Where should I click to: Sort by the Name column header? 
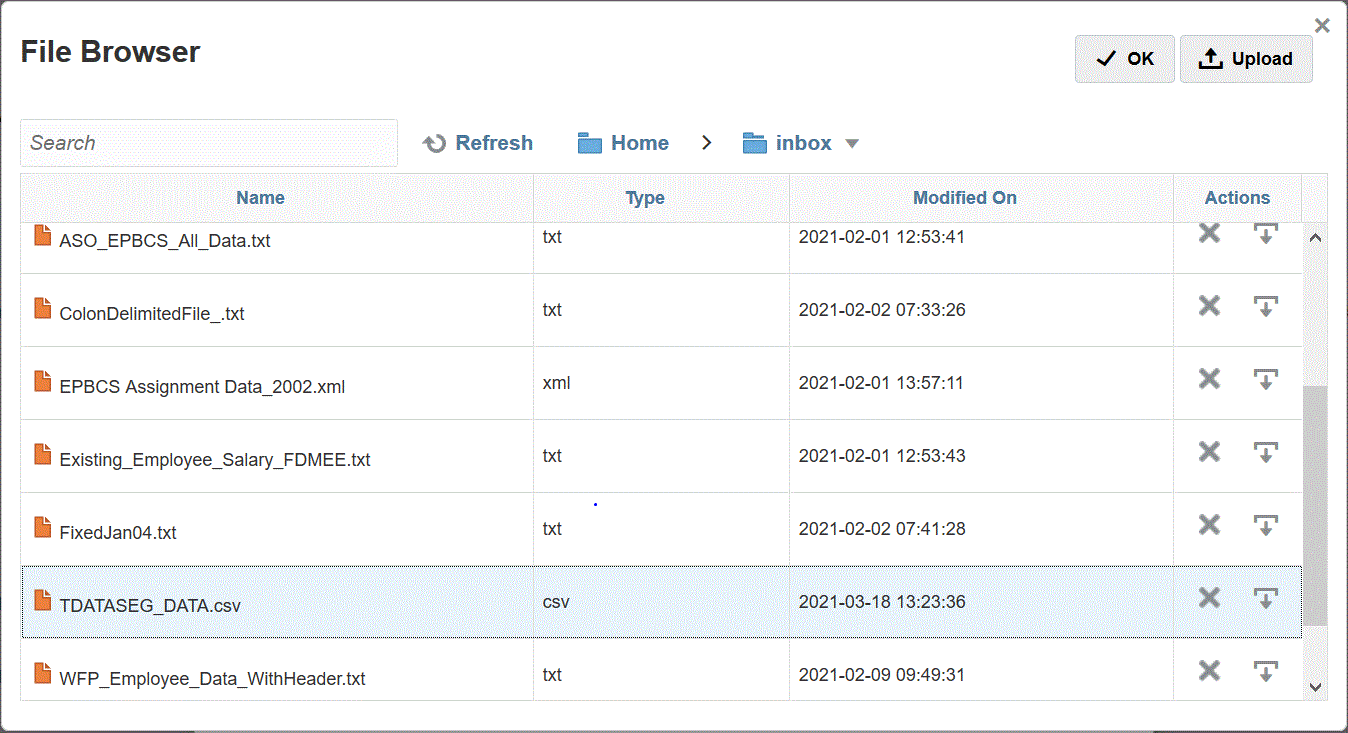click(x=260, y=198)
